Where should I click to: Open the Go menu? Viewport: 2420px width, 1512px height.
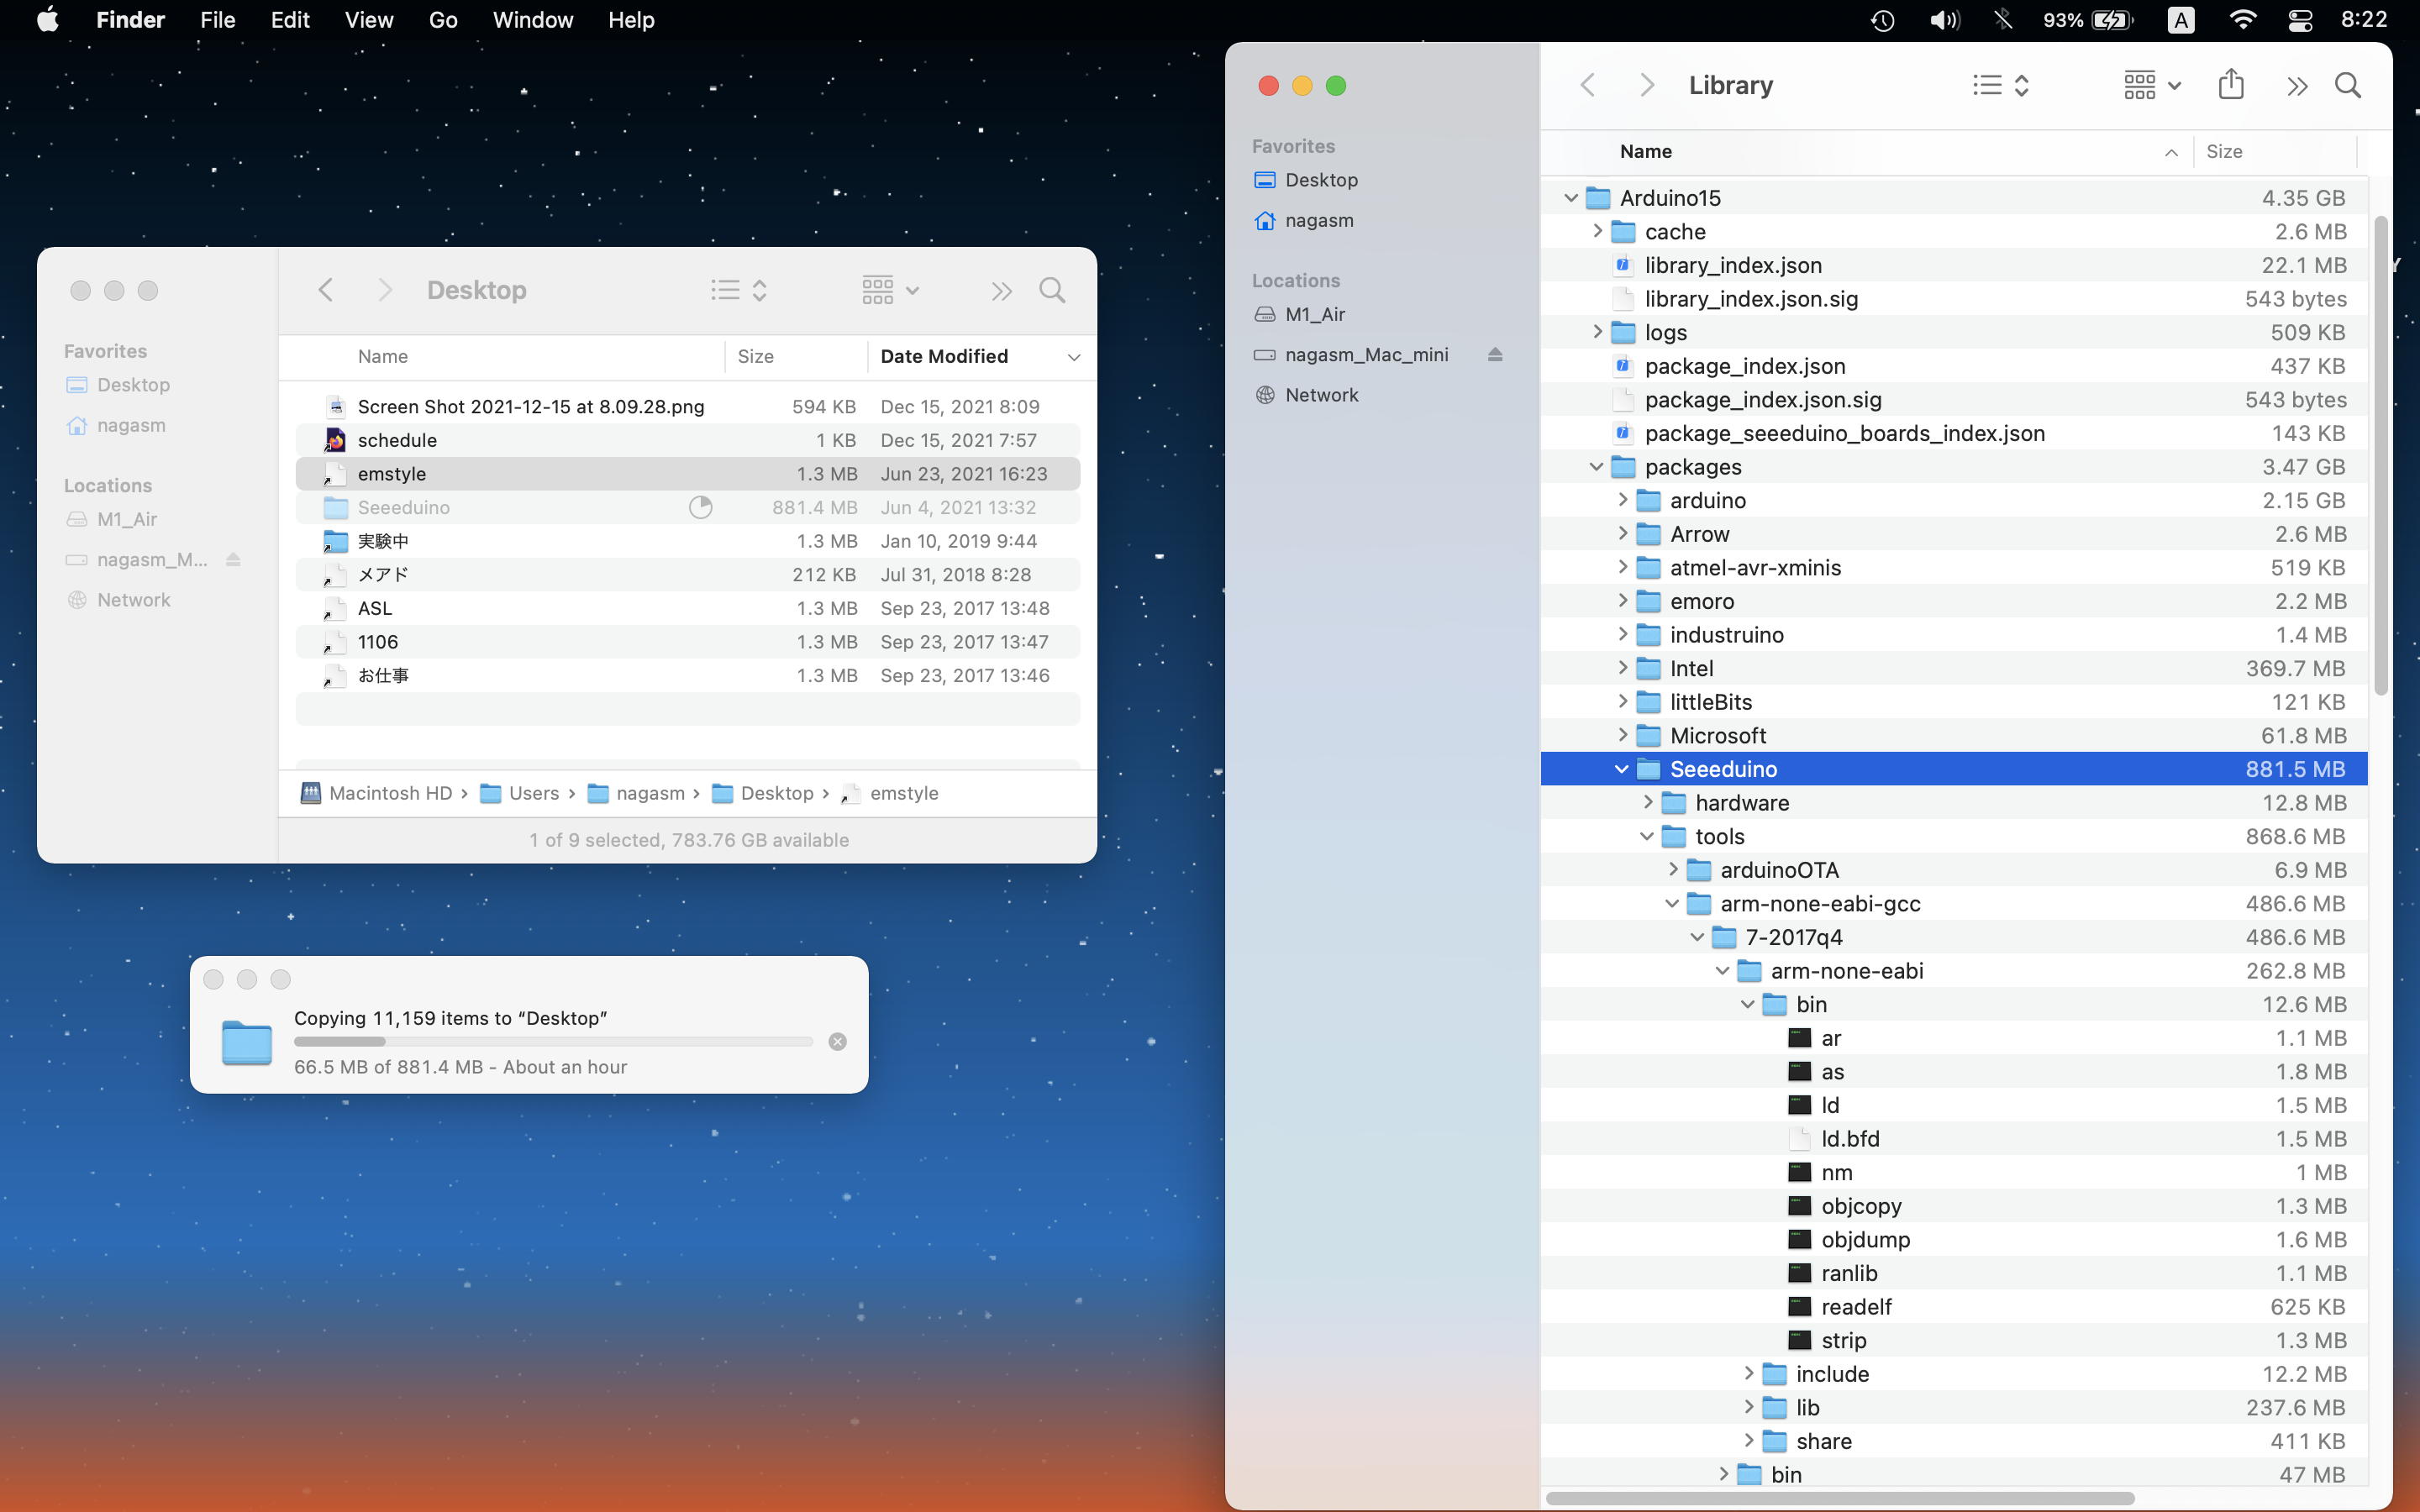point(442,20)
